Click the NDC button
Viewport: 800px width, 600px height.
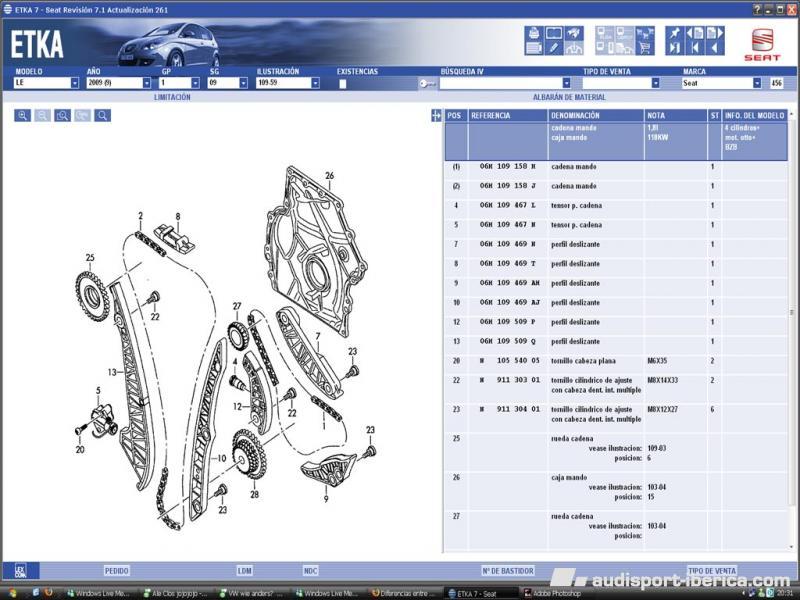pos(310,571)
